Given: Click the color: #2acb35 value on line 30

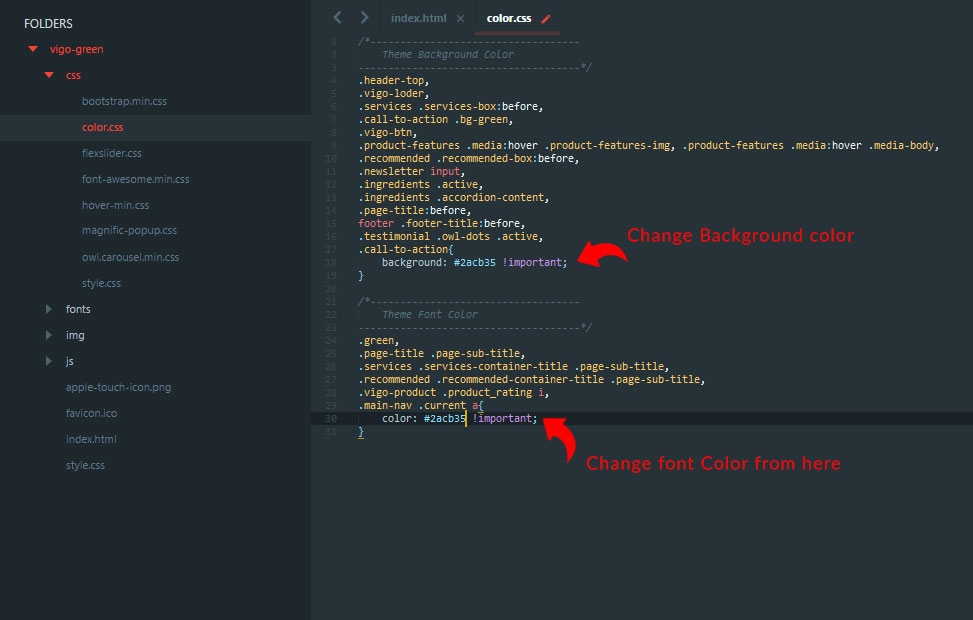Looking at the screenshot, I should point(445,419).
